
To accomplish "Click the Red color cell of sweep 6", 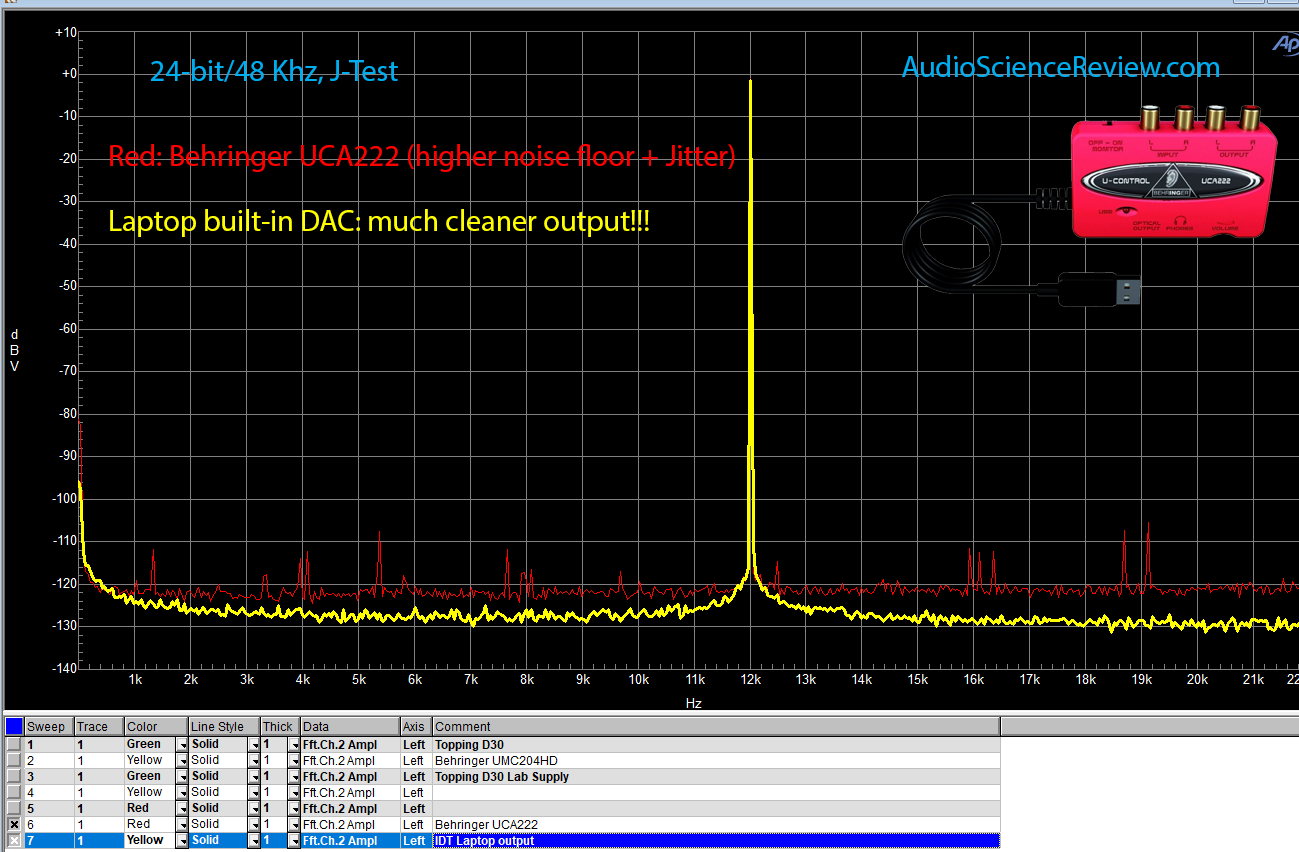I will (x=150, y=825).
